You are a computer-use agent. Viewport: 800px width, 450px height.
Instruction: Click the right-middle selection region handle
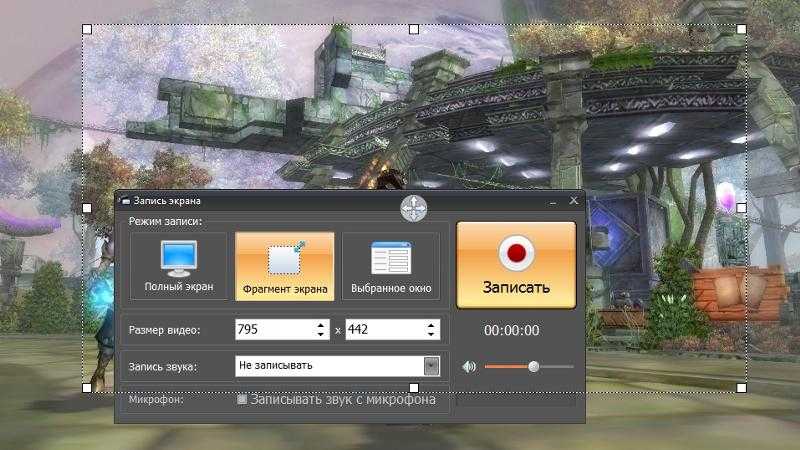pyautogui.click(x=741, y=208)
